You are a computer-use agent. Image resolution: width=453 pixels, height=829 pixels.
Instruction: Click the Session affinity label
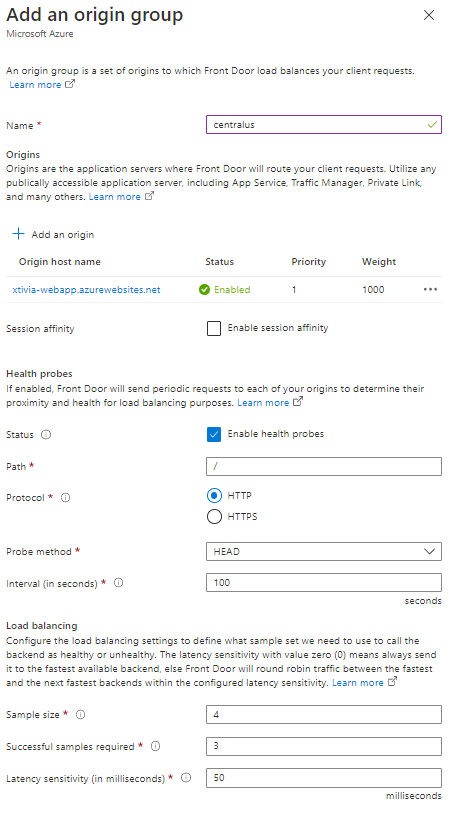pos(40,329)
